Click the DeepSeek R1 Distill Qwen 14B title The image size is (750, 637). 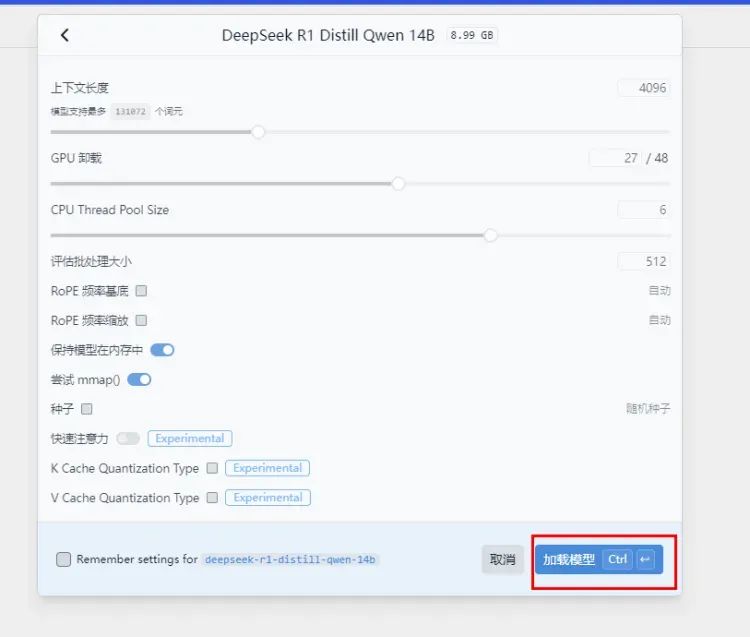click(328, 35)
